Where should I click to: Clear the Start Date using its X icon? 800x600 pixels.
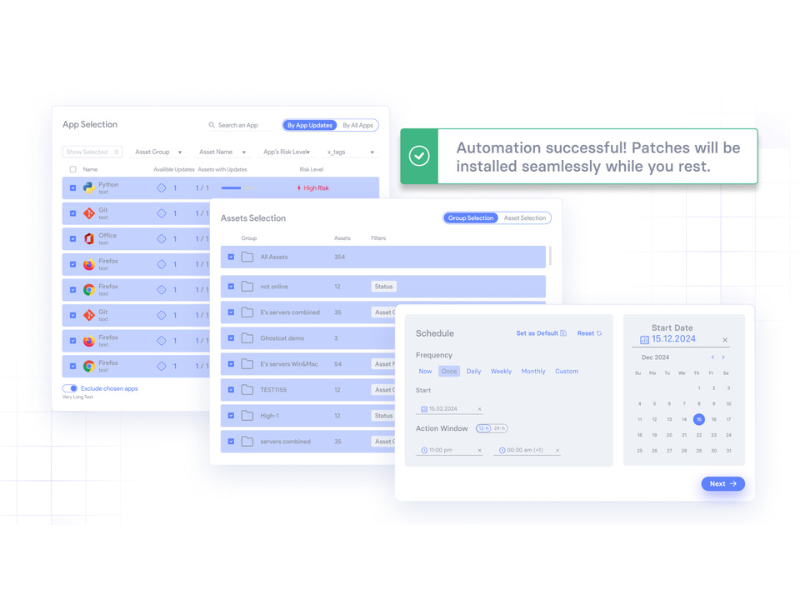(x=725, y=340)
